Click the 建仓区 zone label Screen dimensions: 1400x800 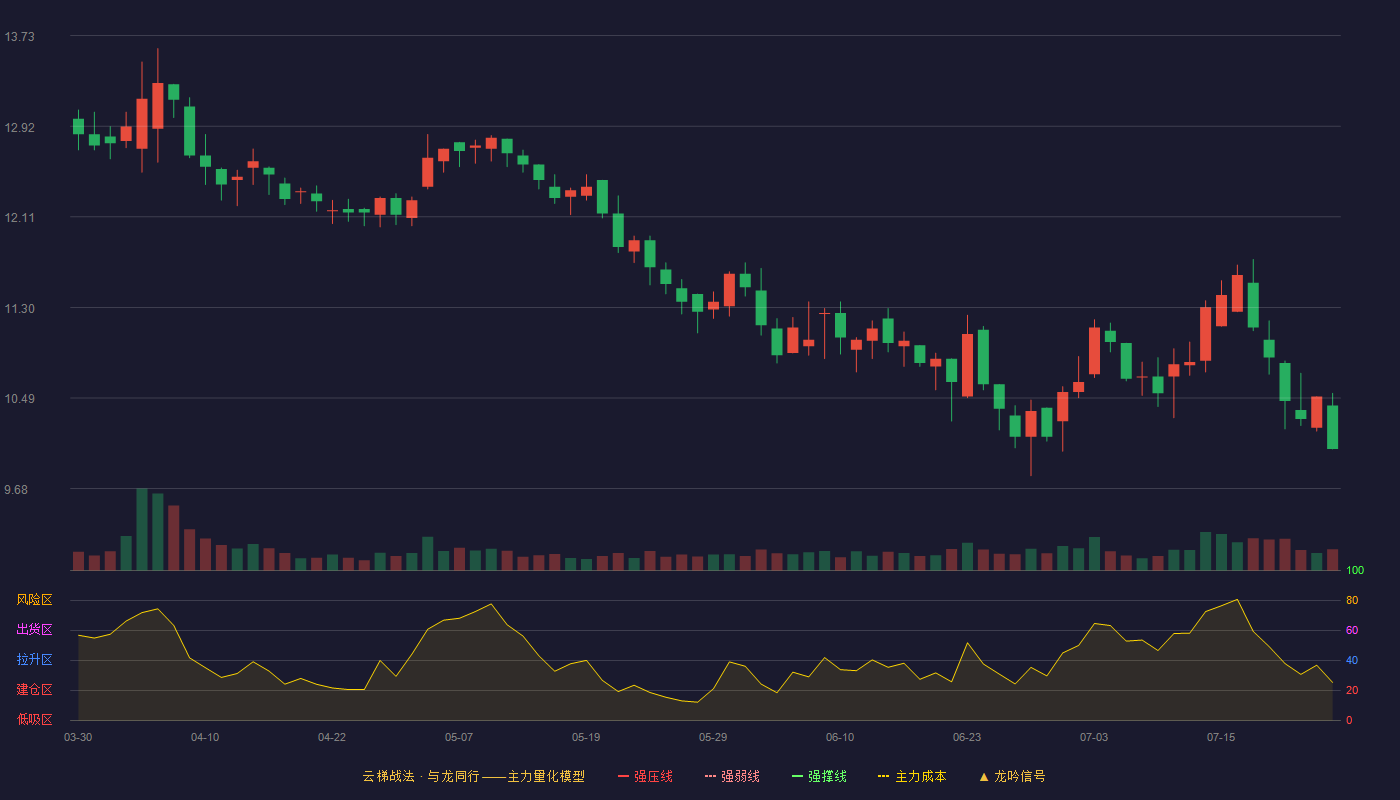[34, 690]
